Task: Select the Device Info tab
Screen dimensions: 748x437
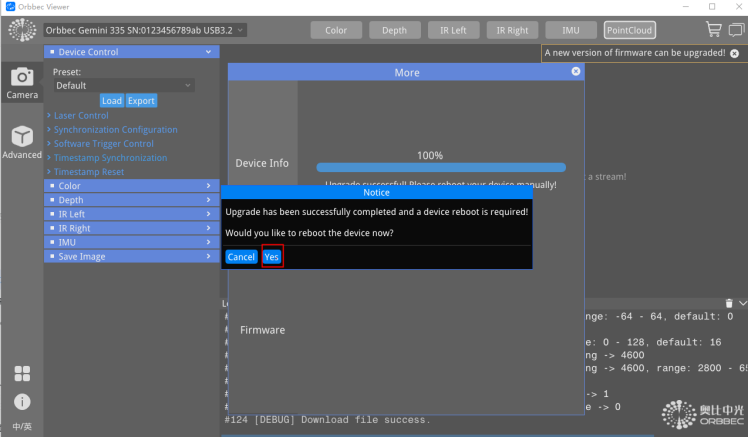Action: [x=262, y=163]
